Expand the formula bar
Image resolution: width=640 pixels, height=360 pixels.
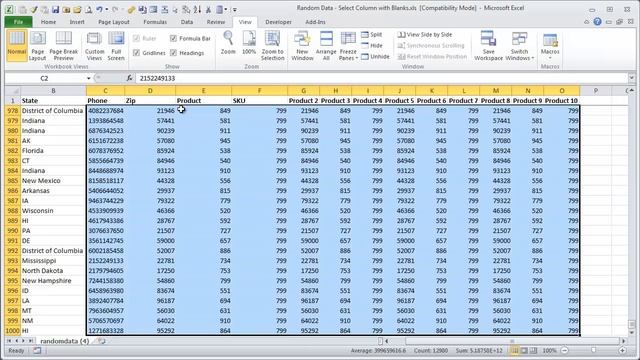click(x=631, y=78)
